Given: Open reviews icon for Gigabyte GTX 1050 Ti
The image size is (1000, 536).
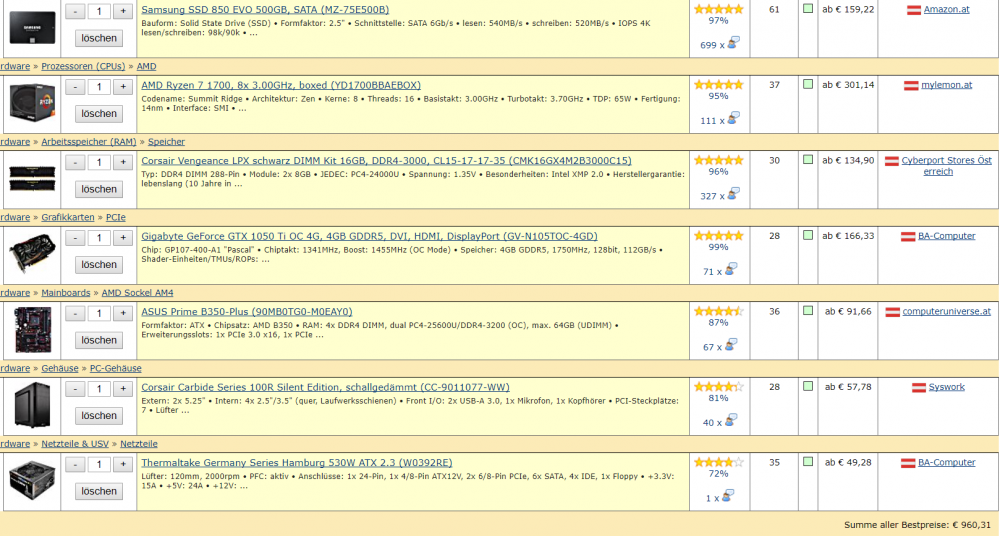Looking at the screenshot, I should tap(731, 269).
